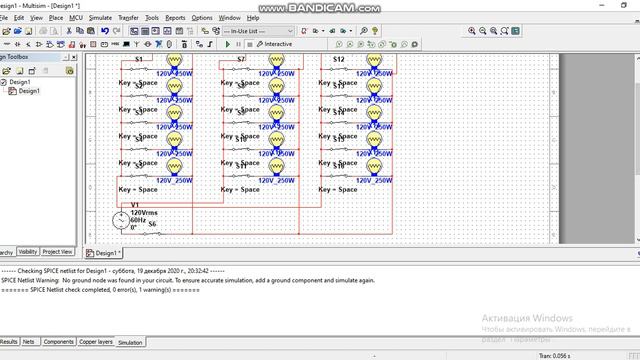
Task: Toggle switch S6 near the voltage source
Action: point(152,233)
